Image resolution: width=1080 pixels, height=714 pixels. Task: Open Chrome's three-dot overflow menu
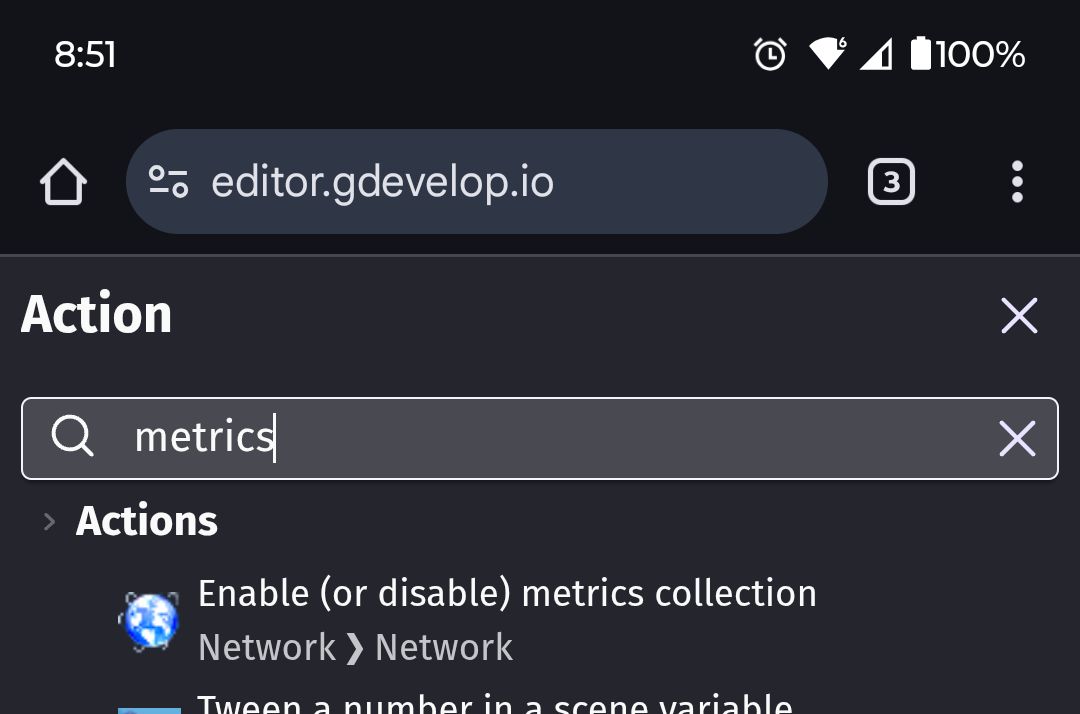click(x=1017, y=183)
